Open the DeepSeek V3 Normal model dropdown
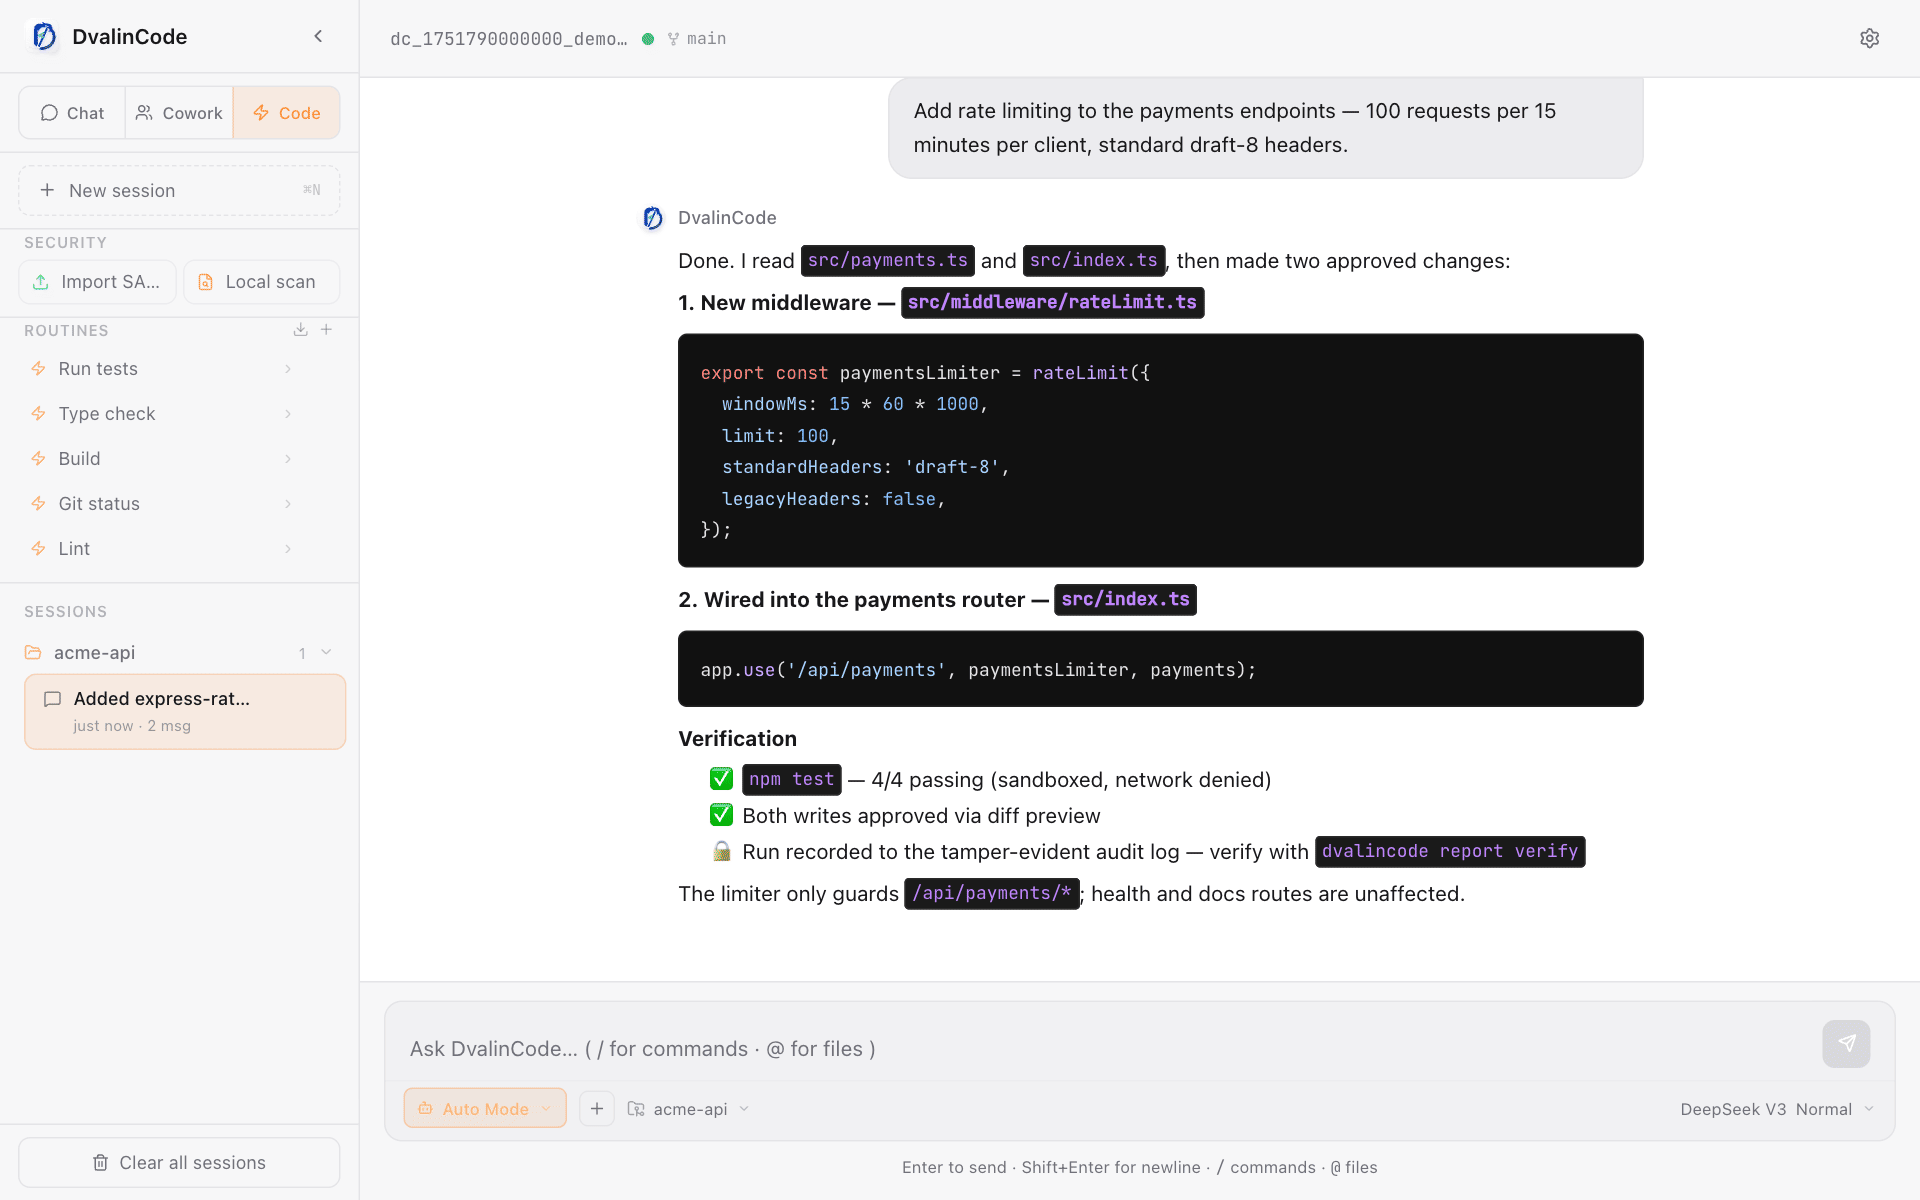Image resolution: width=1920 pixels, height=1200 pixels. tap(1777, 1109)
